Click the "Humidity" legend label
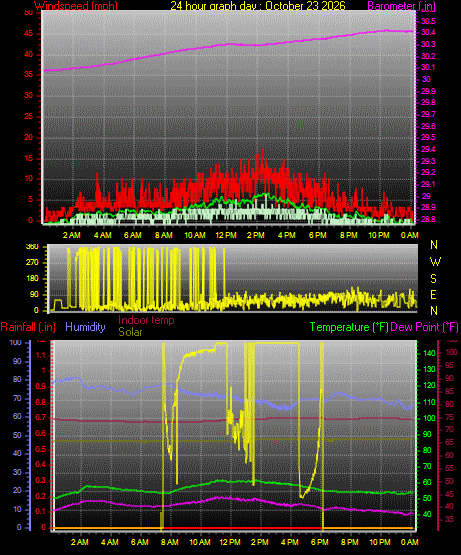Image resolution: width=461 pixels, height=555 pixels. 85,327
